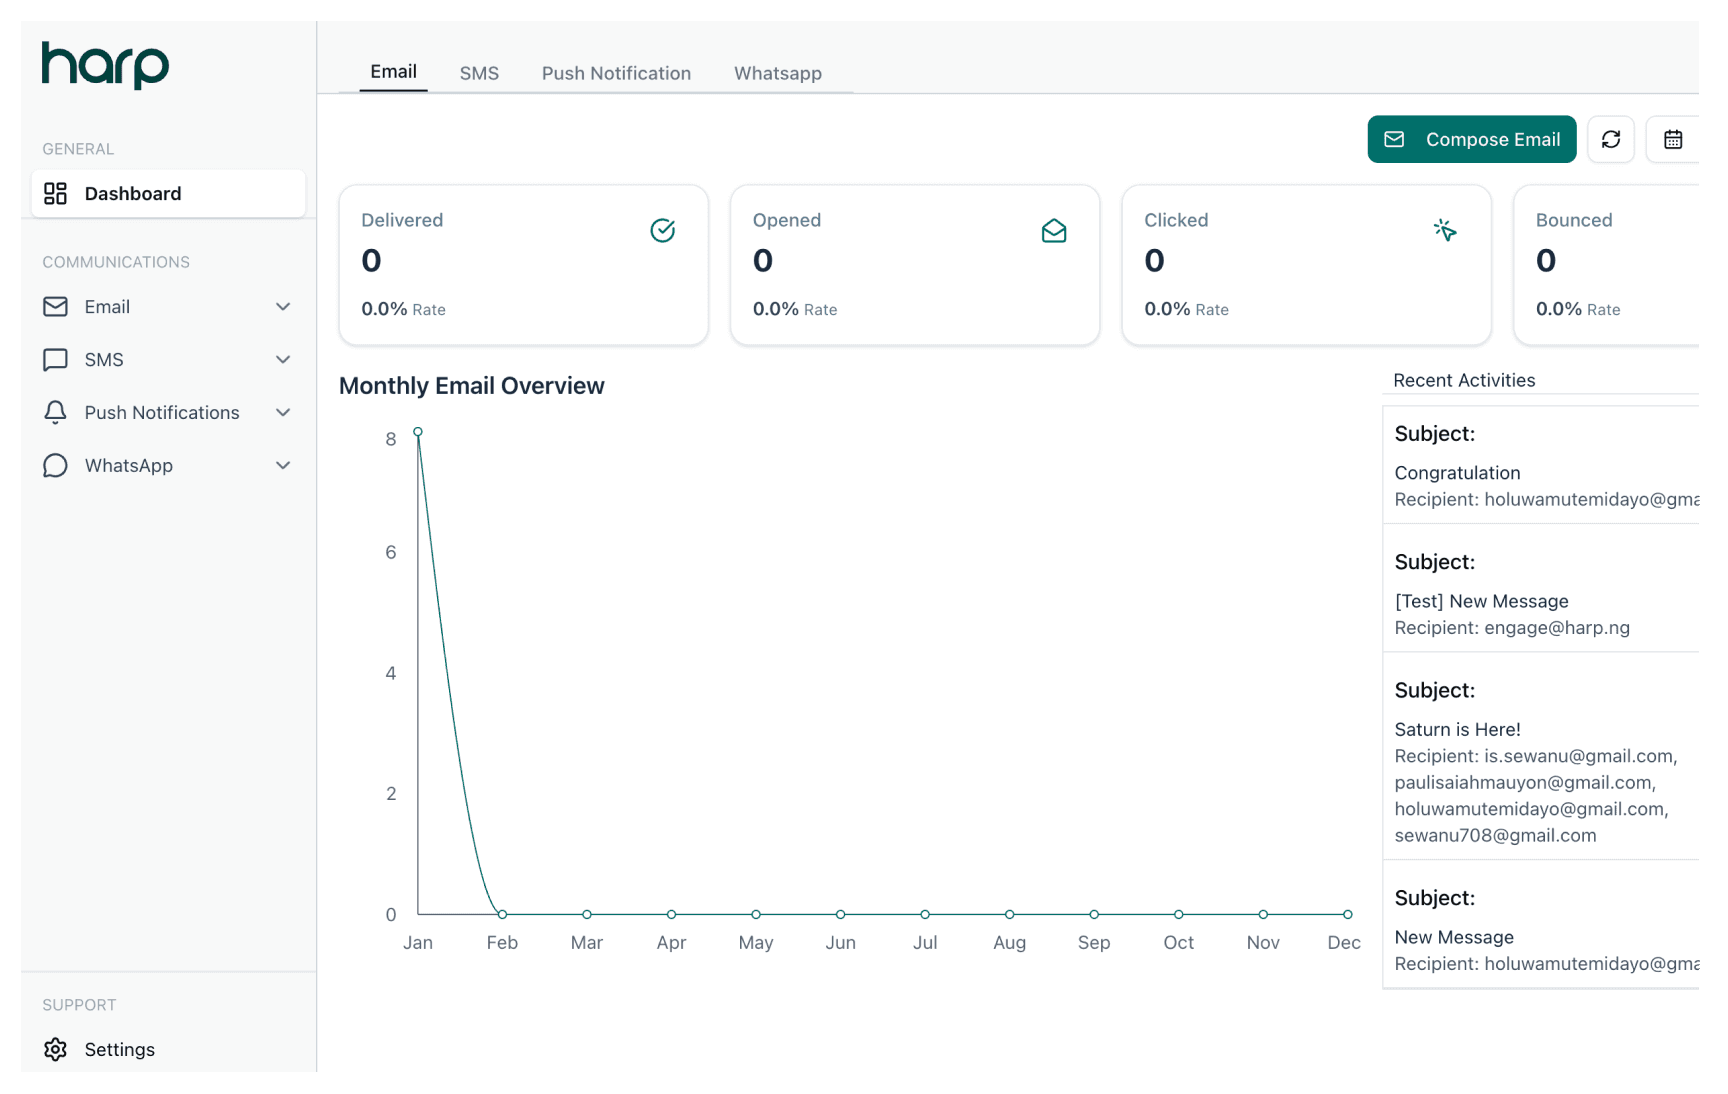This screenshot has width=1728, height=1094.
Task: Click the harp logo
Action: pos(104,65)
